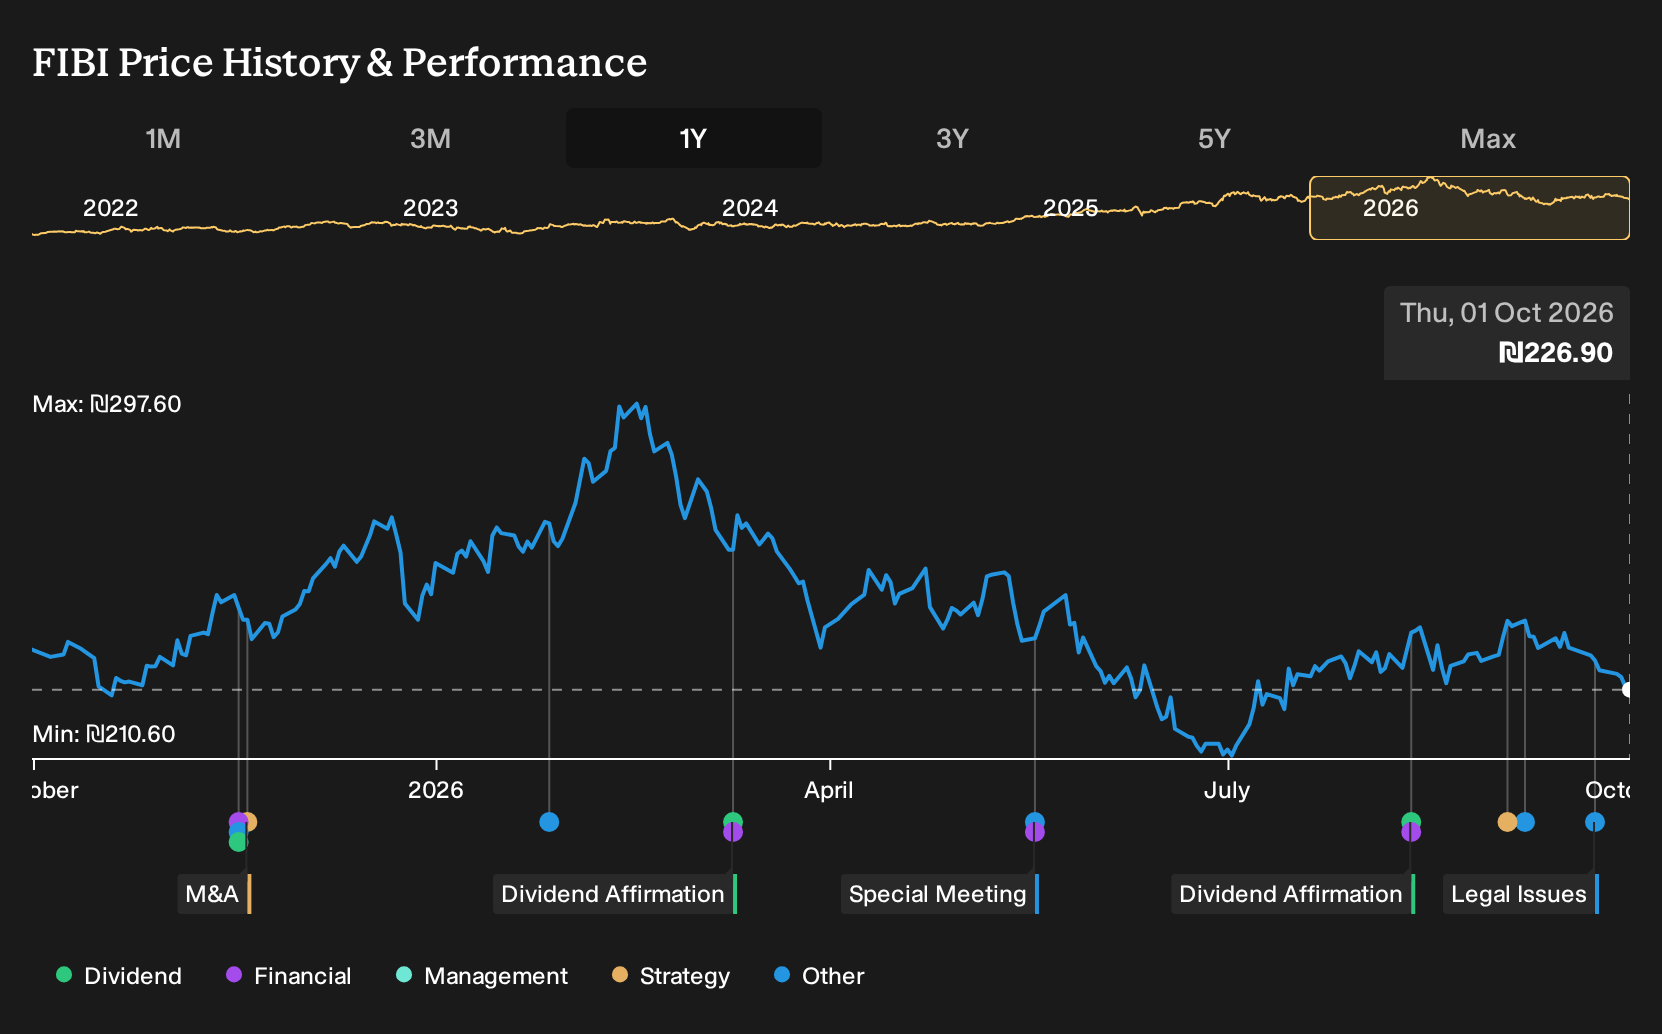Select the active 1Y range tab
Viewport: 1662px width, 1034px height.
(x=694, y=139)
